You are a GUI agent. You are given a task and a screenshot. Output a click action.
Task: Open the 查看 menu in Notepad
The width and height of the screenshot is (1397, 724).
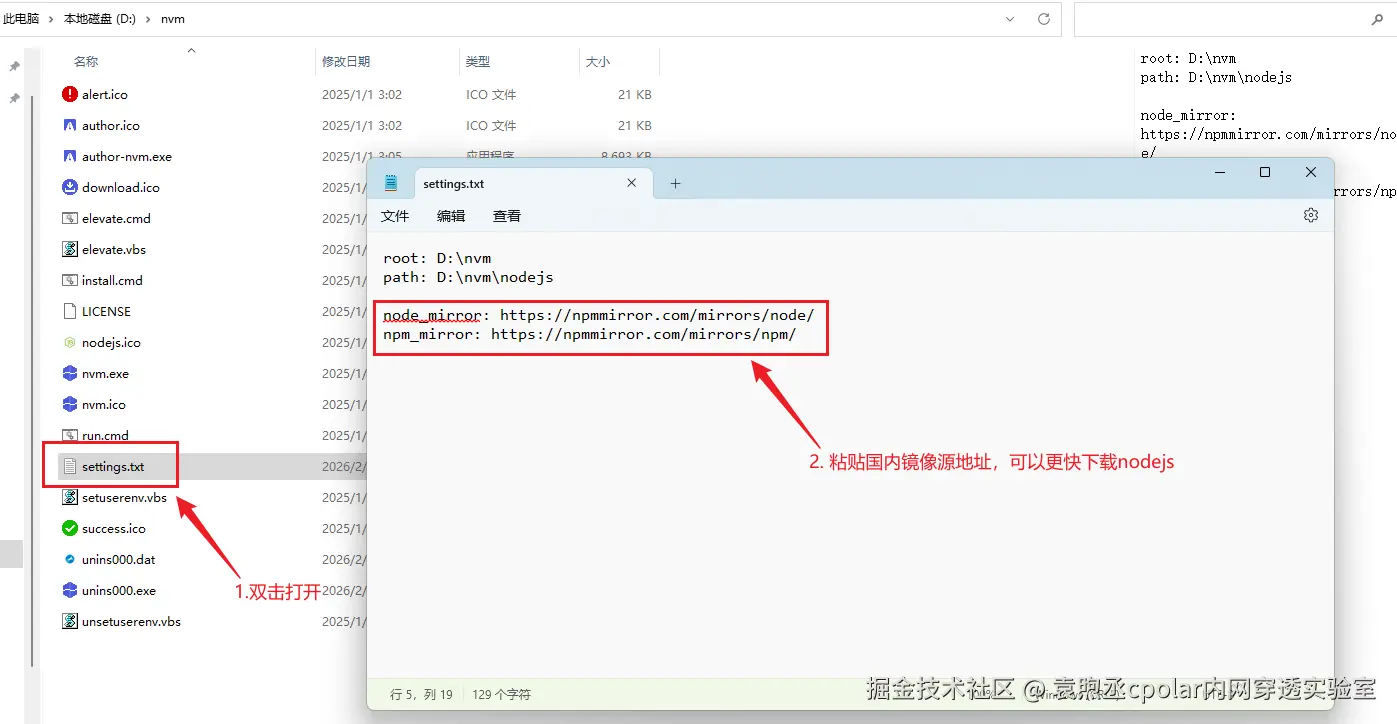[x=507, y=216]
